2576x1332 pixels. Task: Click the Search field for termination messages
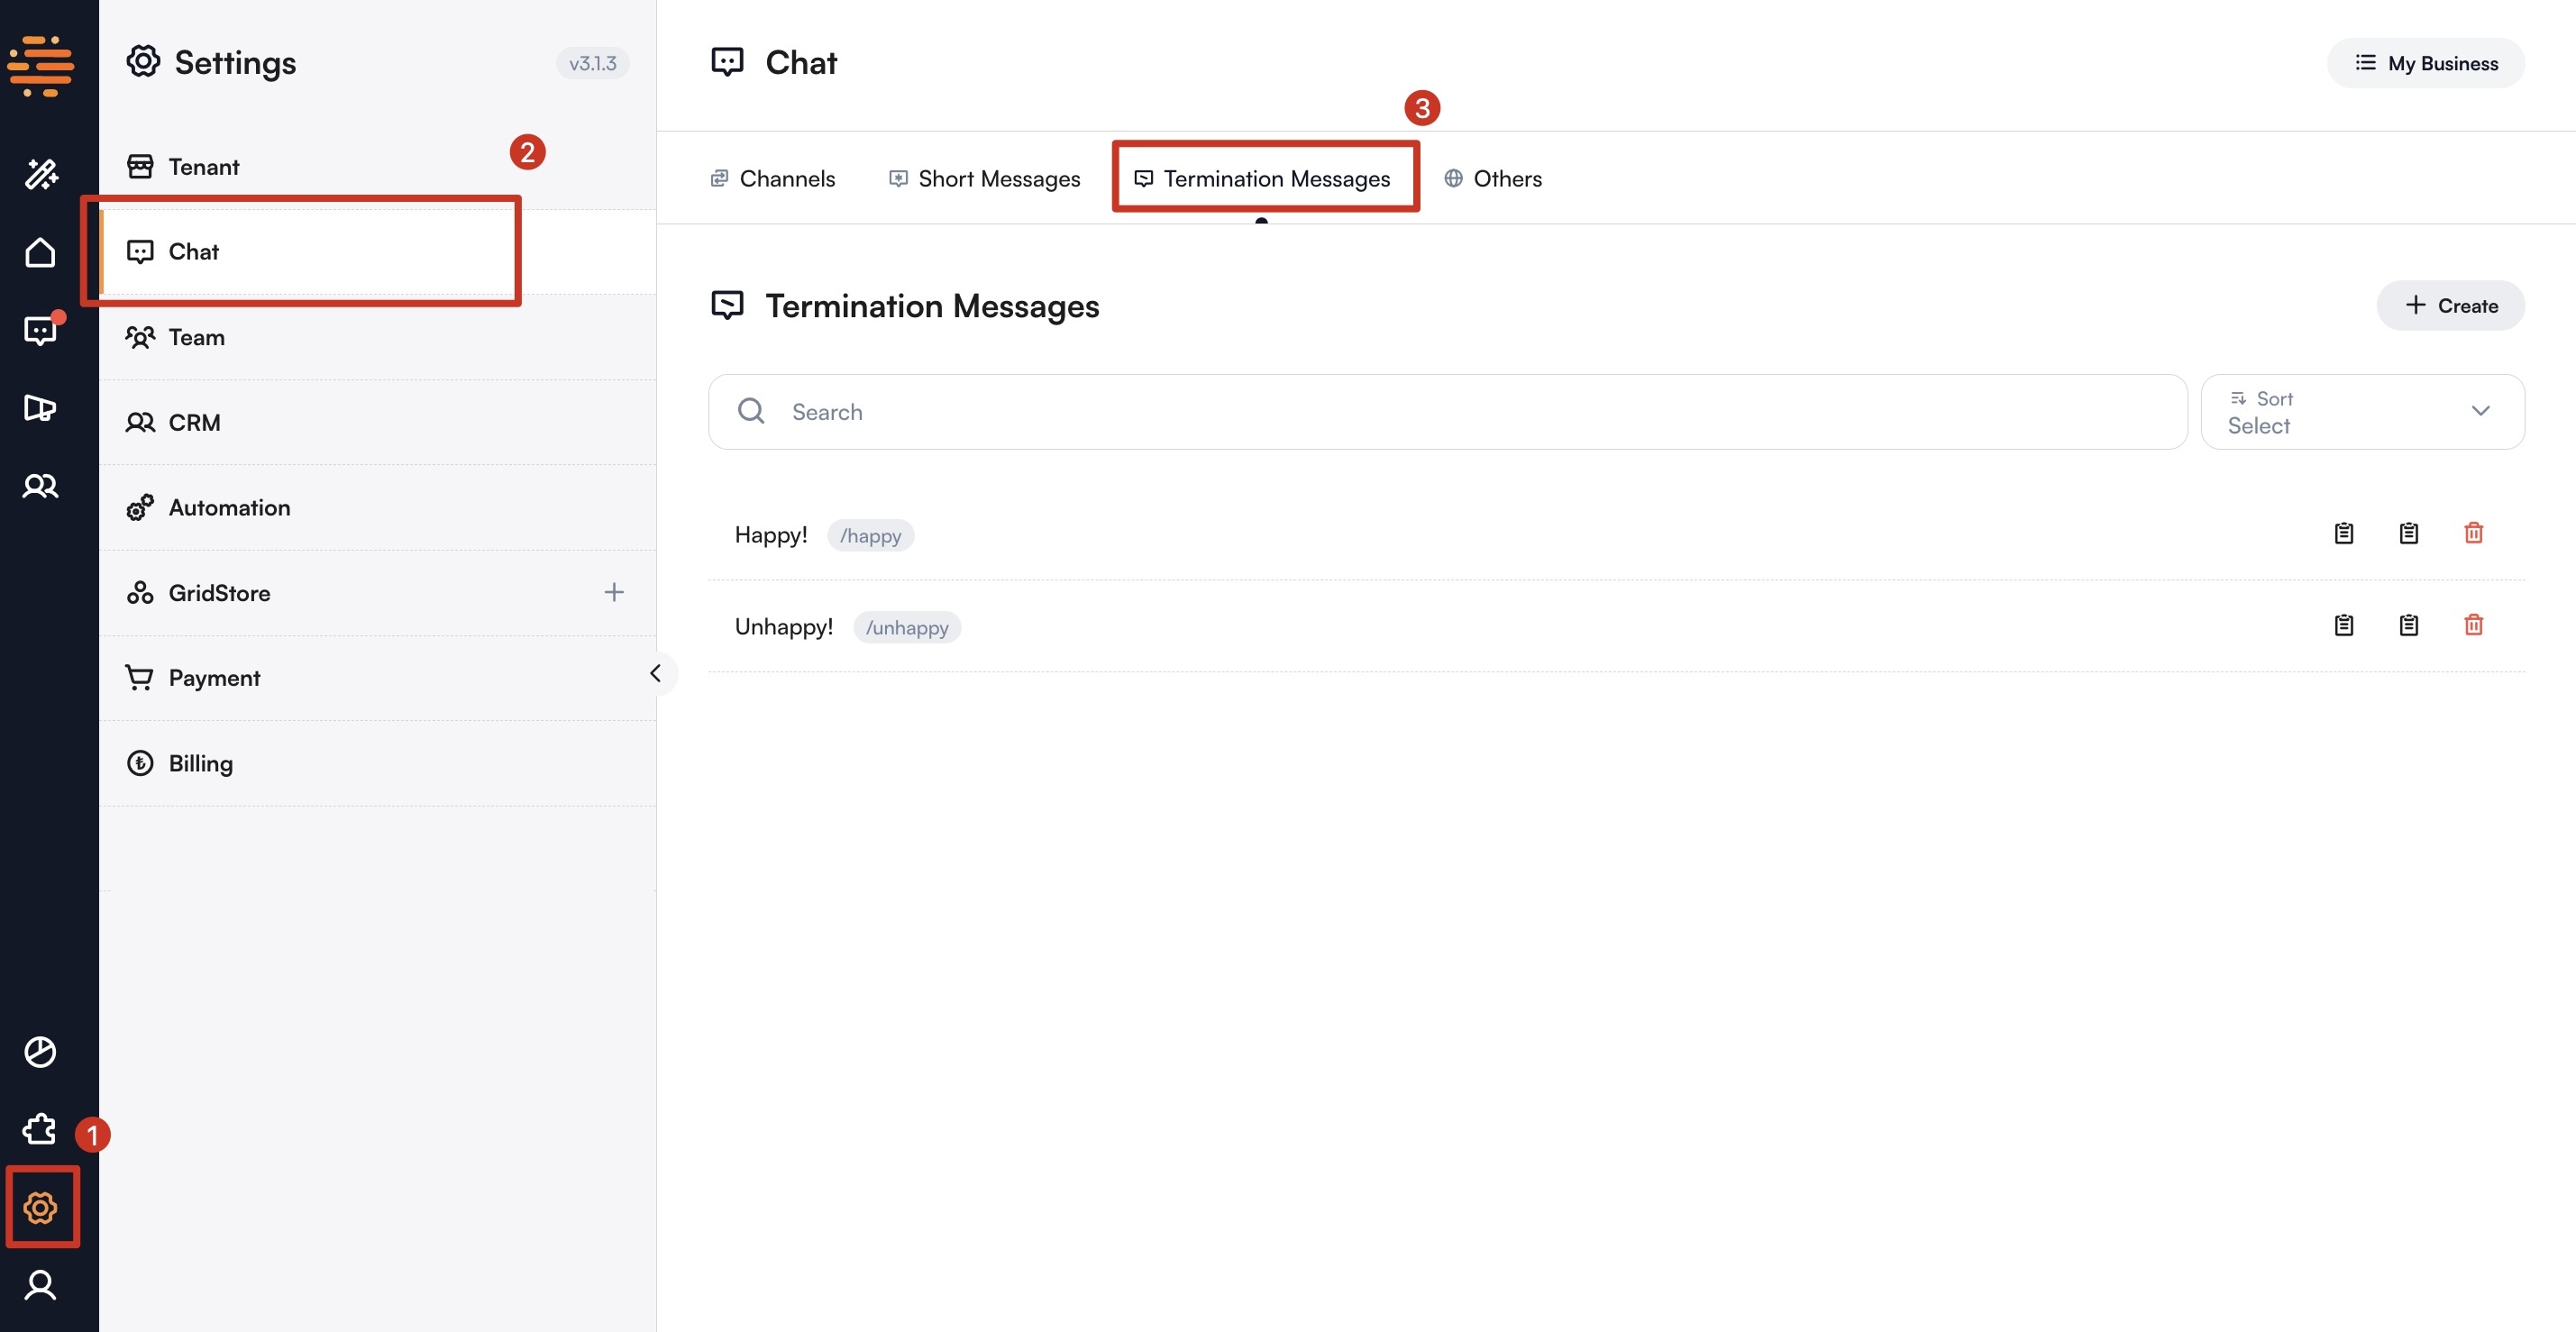(x=1200, y=411)
